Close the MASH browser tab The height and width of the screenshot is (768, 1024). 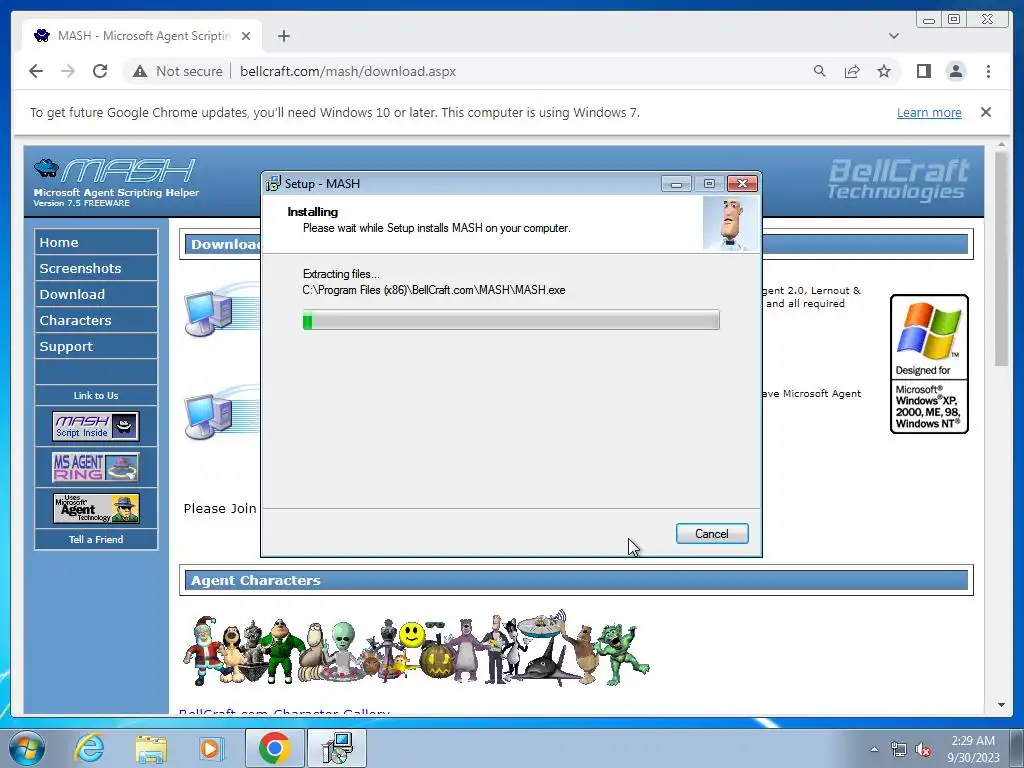point(246,36)
